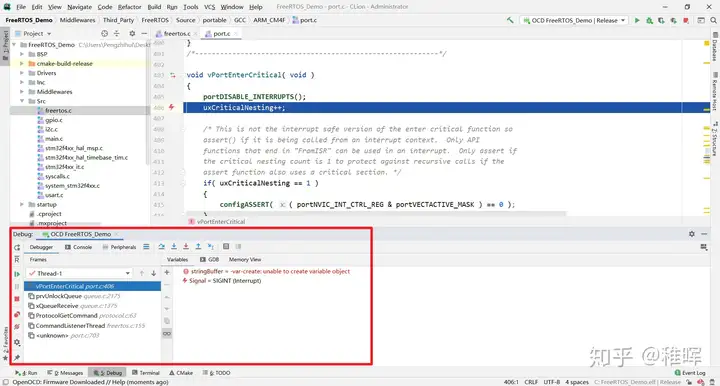Show execution point icon in debugger toolbar
720x386 pixels.
pyautogui.click(x=146, y=246)
